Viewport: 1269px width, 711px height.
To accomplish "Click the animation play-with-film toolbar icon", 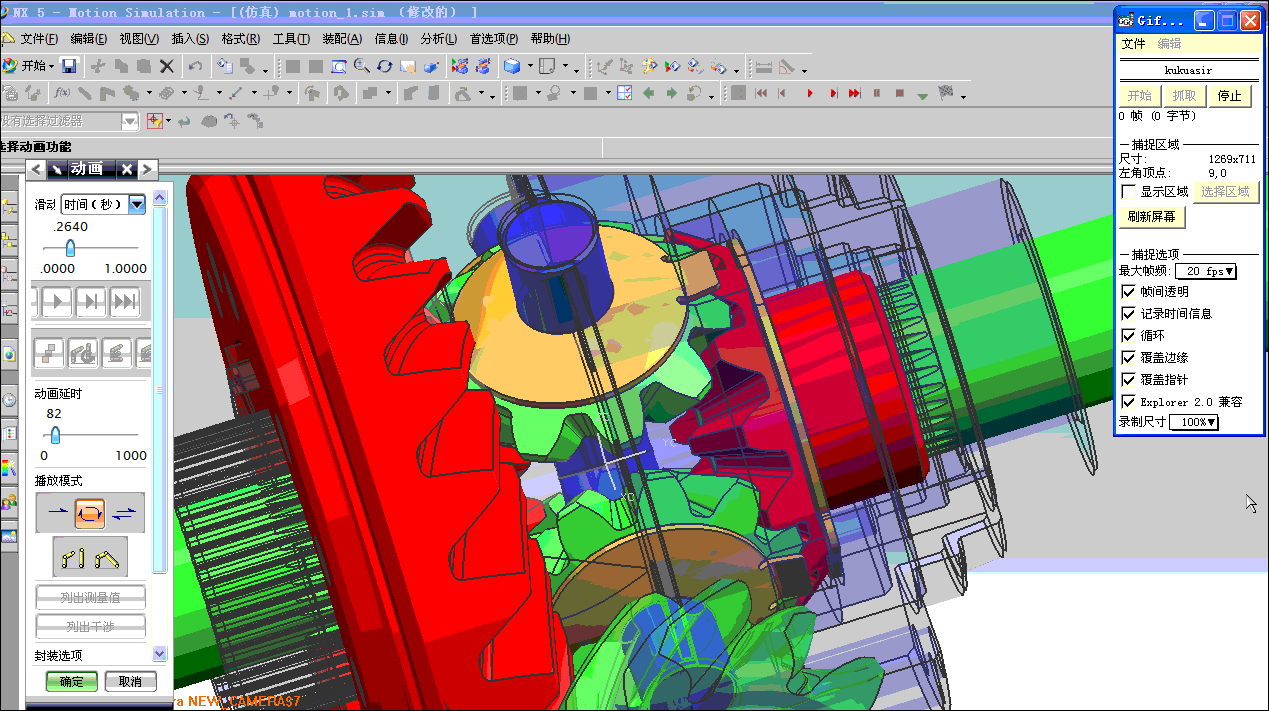I will pos(459,66).
